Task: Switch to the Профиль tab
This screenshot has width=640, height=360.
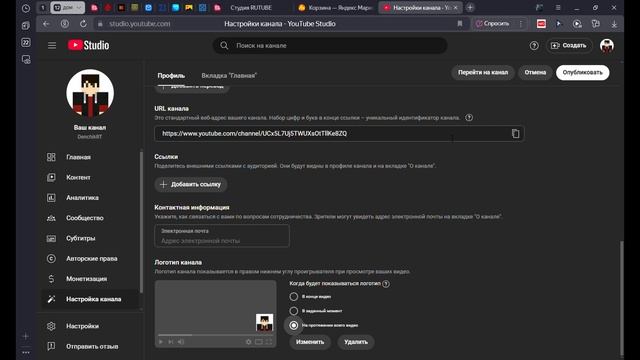Action: click(171, 76)
